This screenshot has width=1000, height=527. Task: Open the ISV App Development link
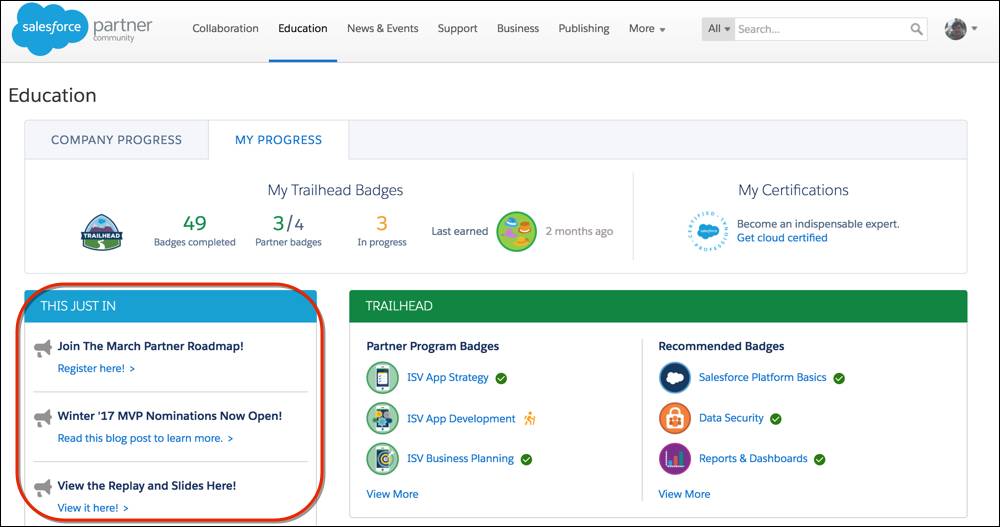pos(461,419)
